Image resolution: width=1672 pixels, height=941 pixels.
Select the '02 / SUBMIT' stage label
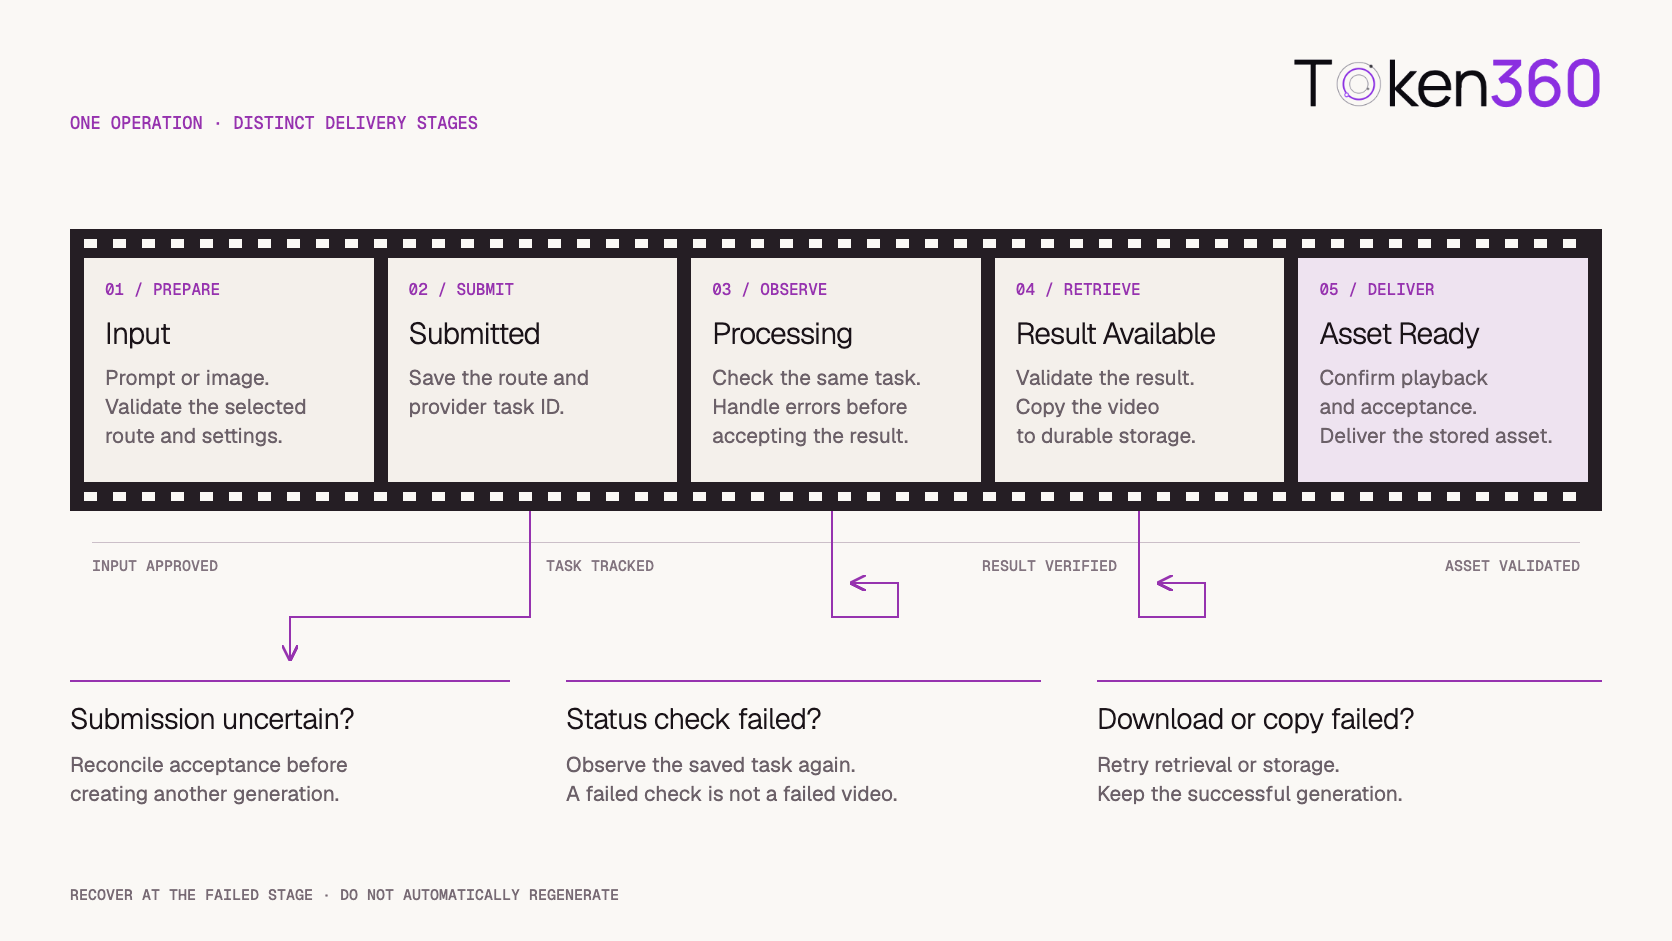(x=461, y=289)
